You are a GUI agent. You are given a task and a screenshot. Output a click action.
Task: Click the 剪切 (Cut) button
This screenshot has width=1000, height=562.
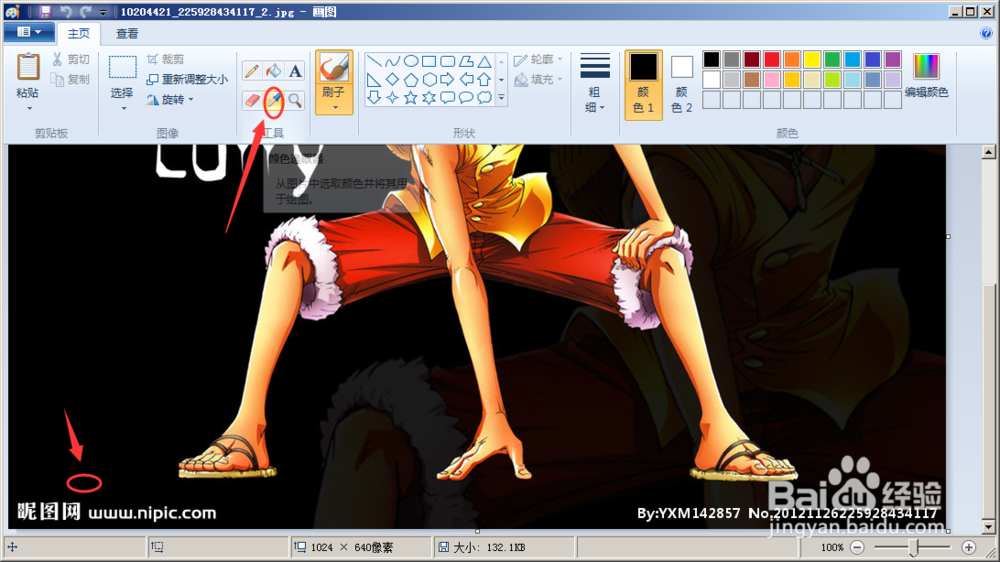[x=71, y=59]
